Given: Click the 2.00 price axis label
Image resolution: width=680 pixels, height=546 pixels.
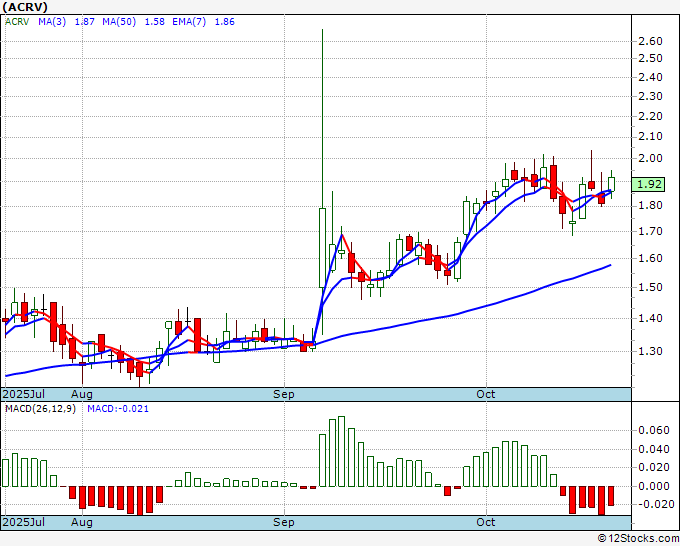Looking at the screenshot, I should (x=651, y=158).
